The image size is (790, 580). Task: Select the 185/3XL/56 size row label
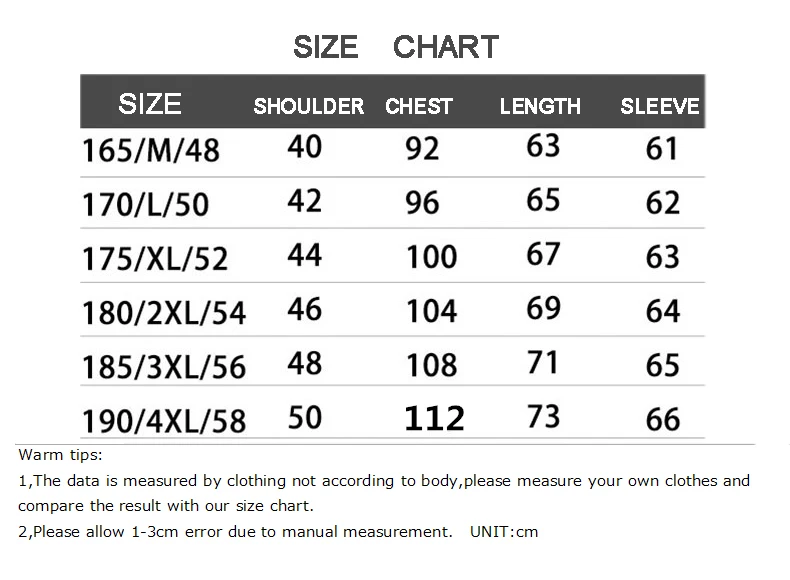coord(164,366)
